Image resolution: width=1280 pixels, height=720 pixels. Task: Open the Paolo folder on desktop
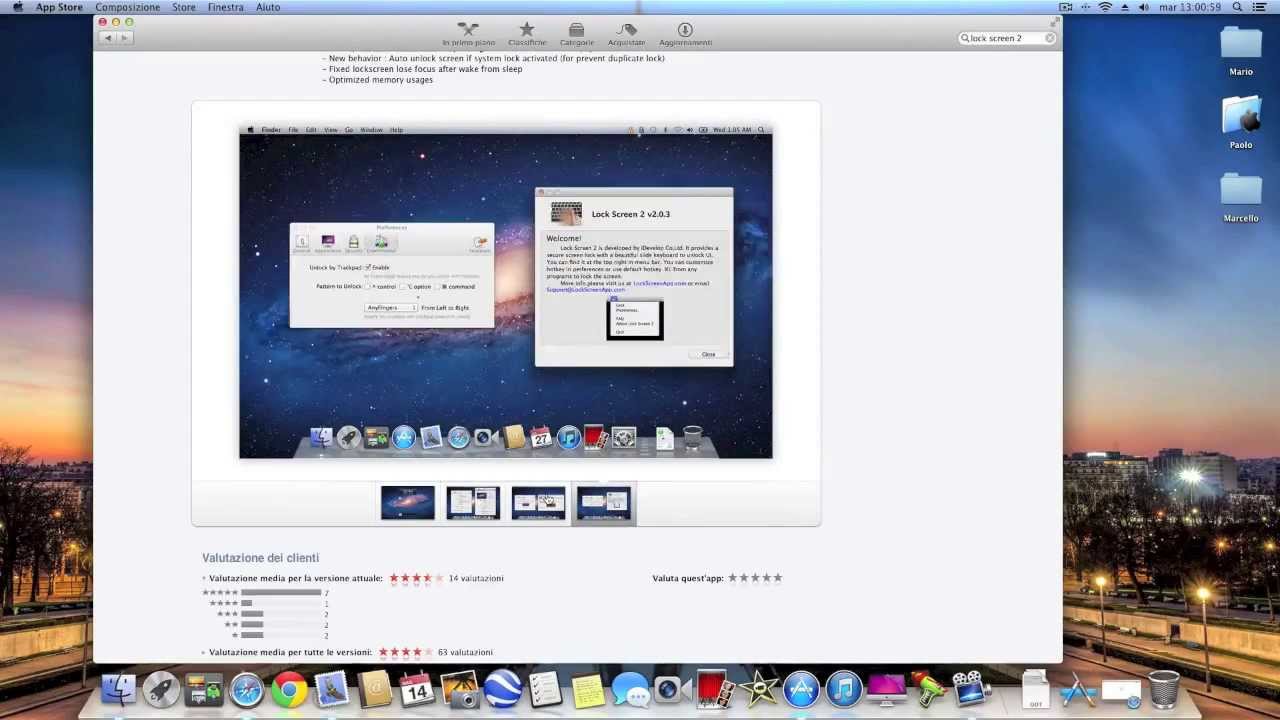pyautogui.click(x=1241, y=122)
